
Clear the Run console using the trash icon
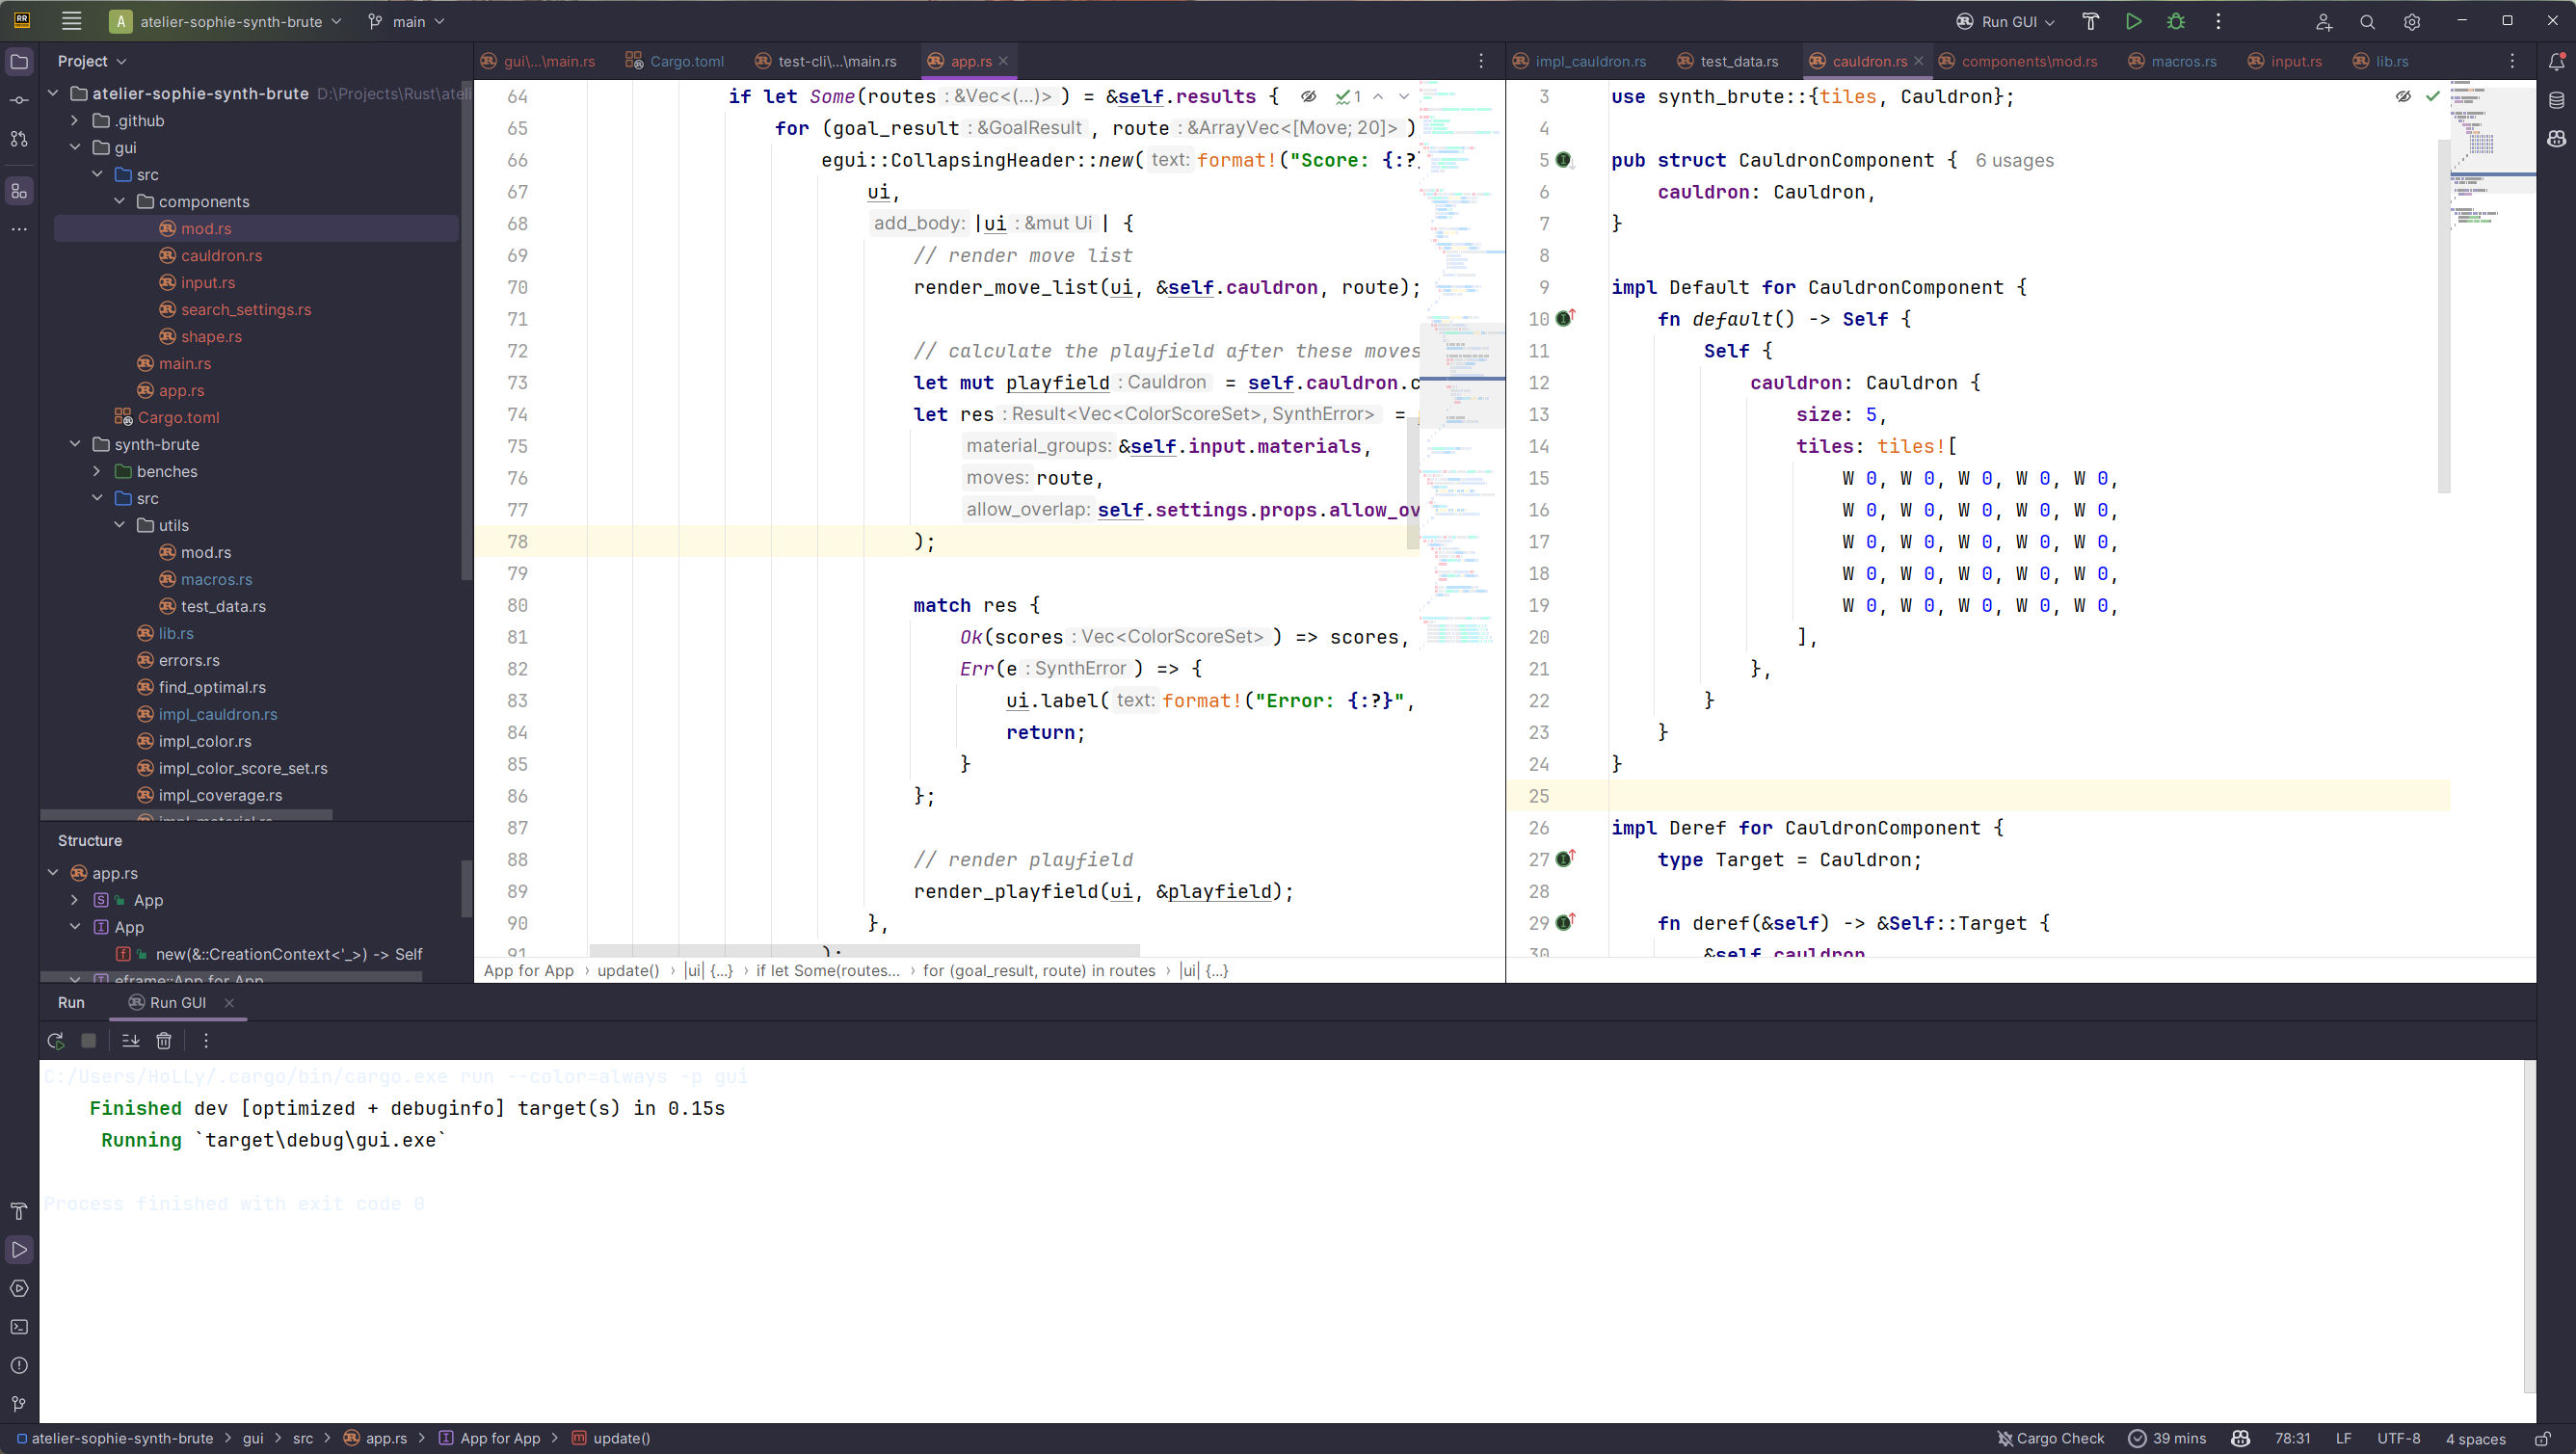pyautogui.click(x=163, y=1041)
